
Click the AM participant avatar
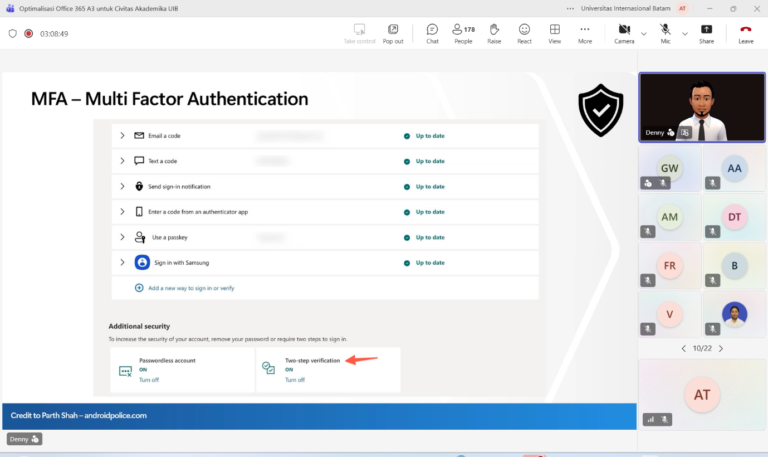670,216
